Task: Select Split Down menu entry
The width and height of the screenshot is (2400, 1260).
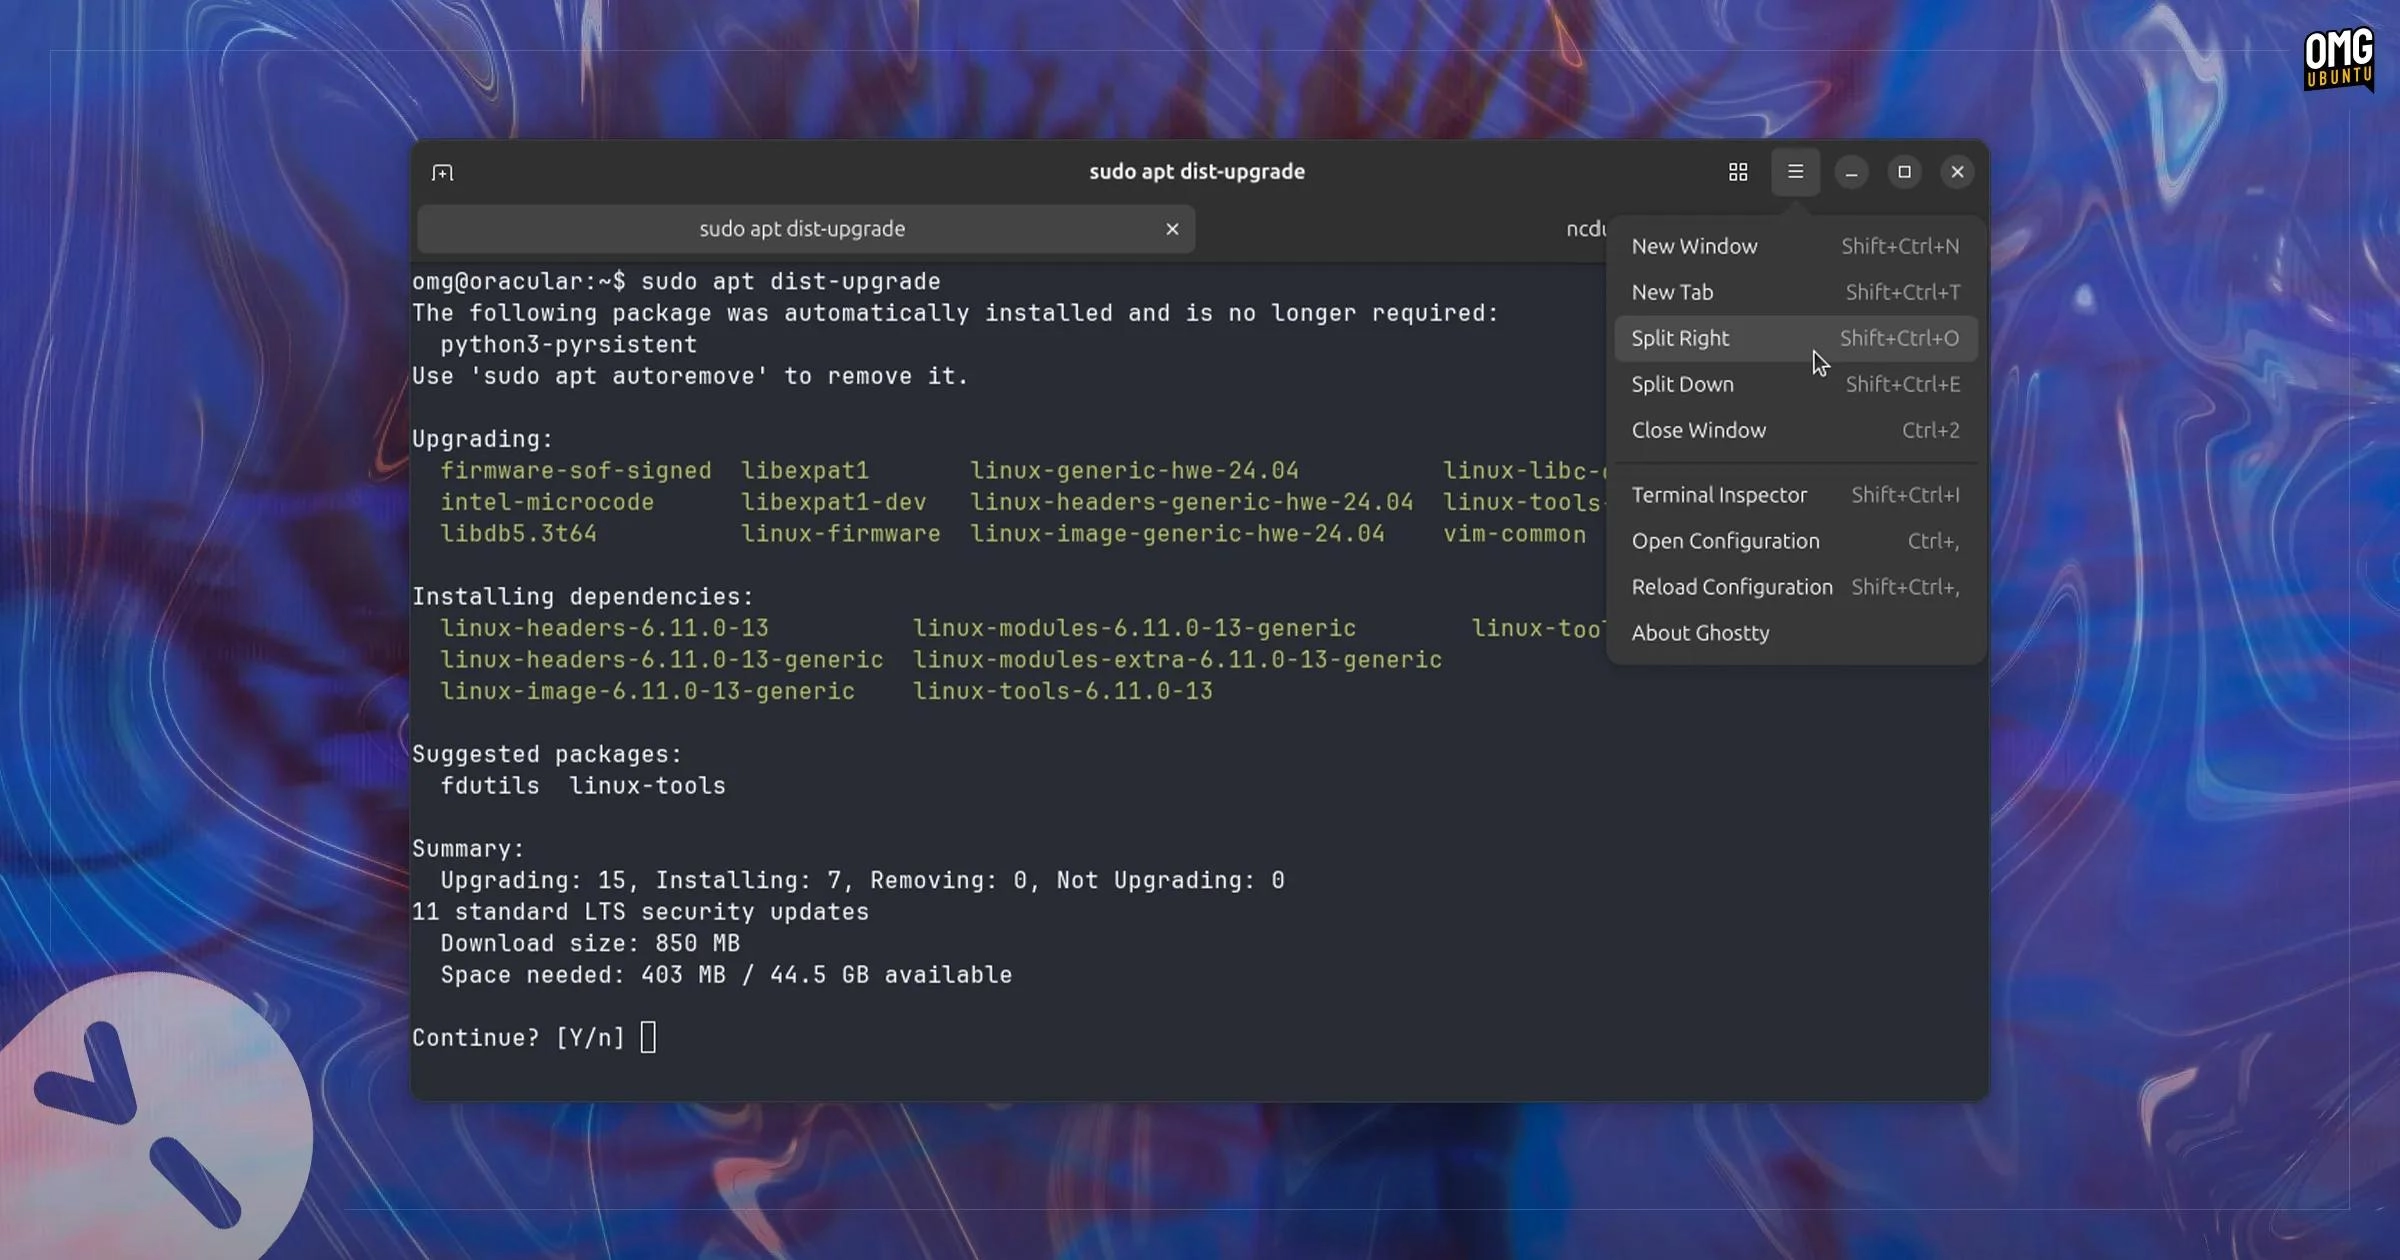Action: click(1796, 384)
